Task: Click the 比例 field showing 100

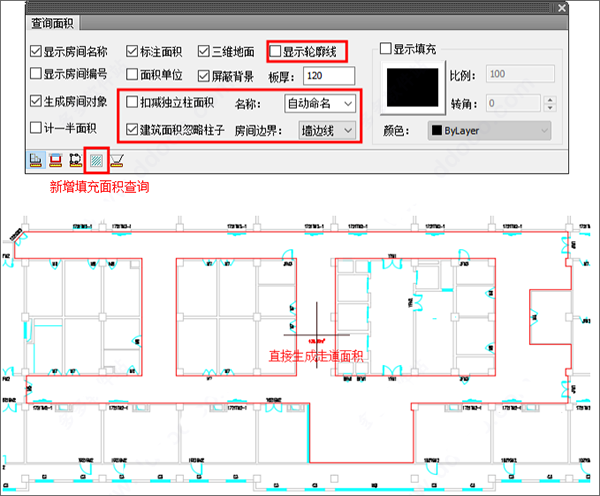Action: [520, 74]
